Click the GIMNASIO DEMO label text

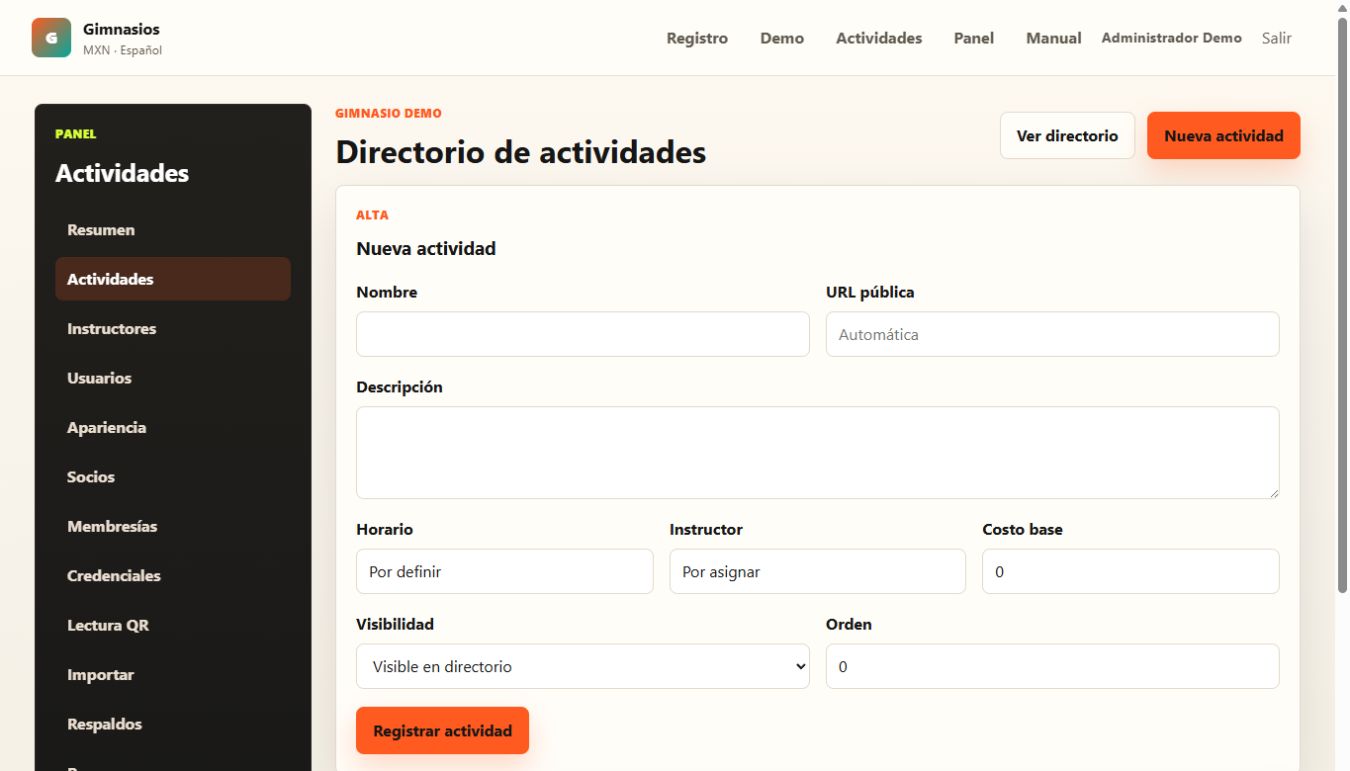[388, 114]
